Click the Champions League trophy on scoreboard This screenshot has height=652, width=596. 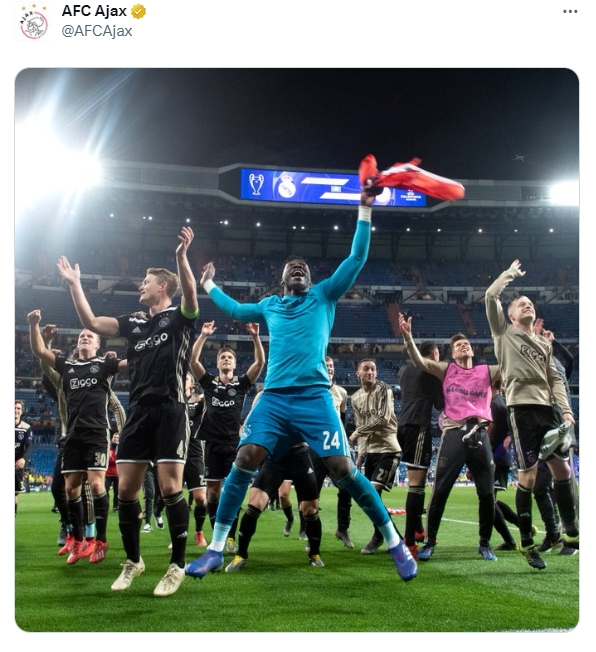point(256,184)
